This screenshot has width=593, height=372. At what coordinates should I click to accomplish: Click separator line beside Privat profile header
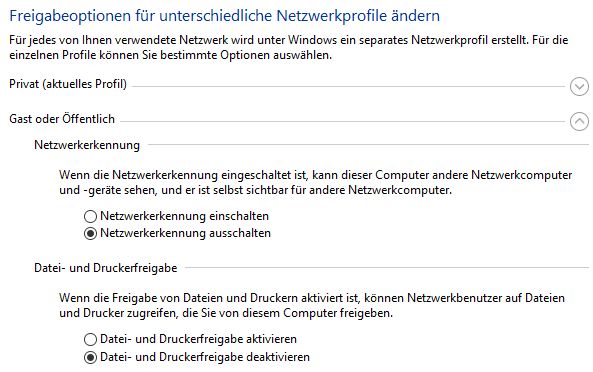click(348, 87)
